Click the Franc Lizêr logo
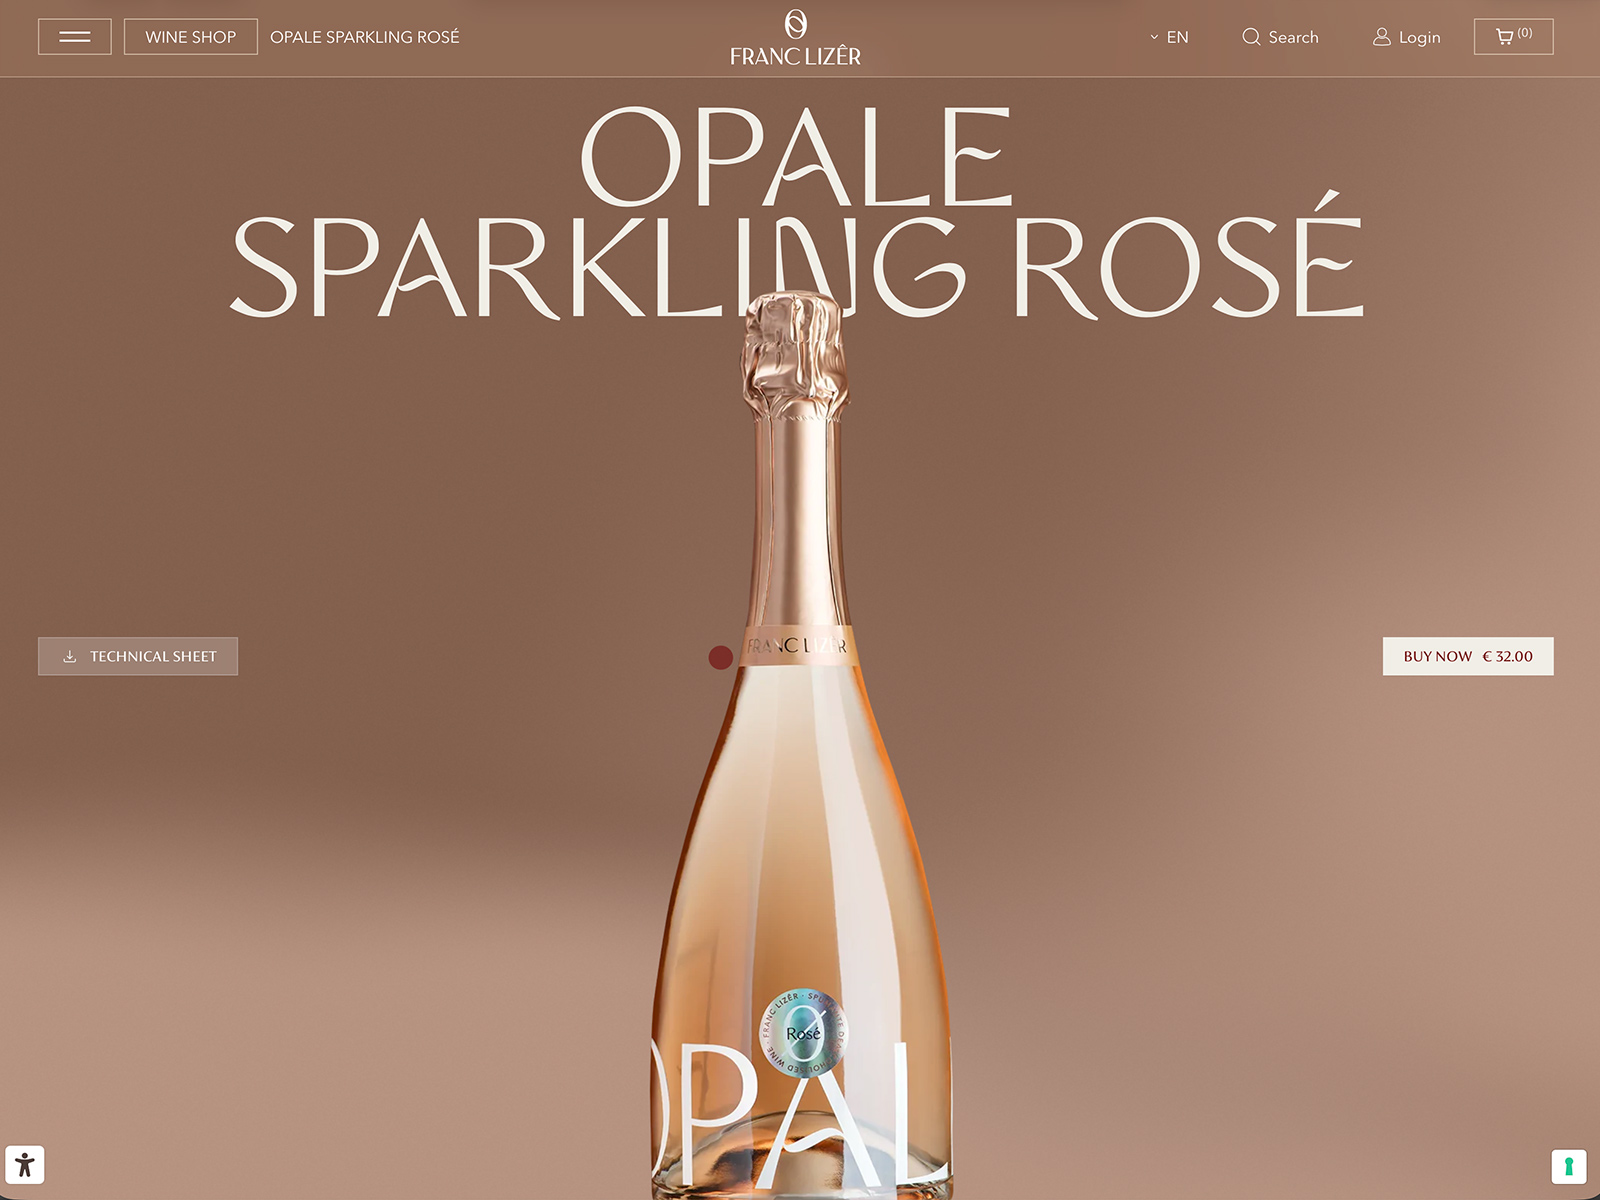 (x=795, y=38)
